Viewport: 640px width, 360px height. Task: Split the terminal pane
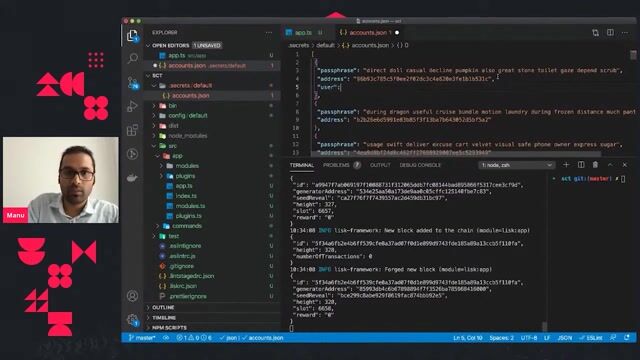(x=581, y=164)
